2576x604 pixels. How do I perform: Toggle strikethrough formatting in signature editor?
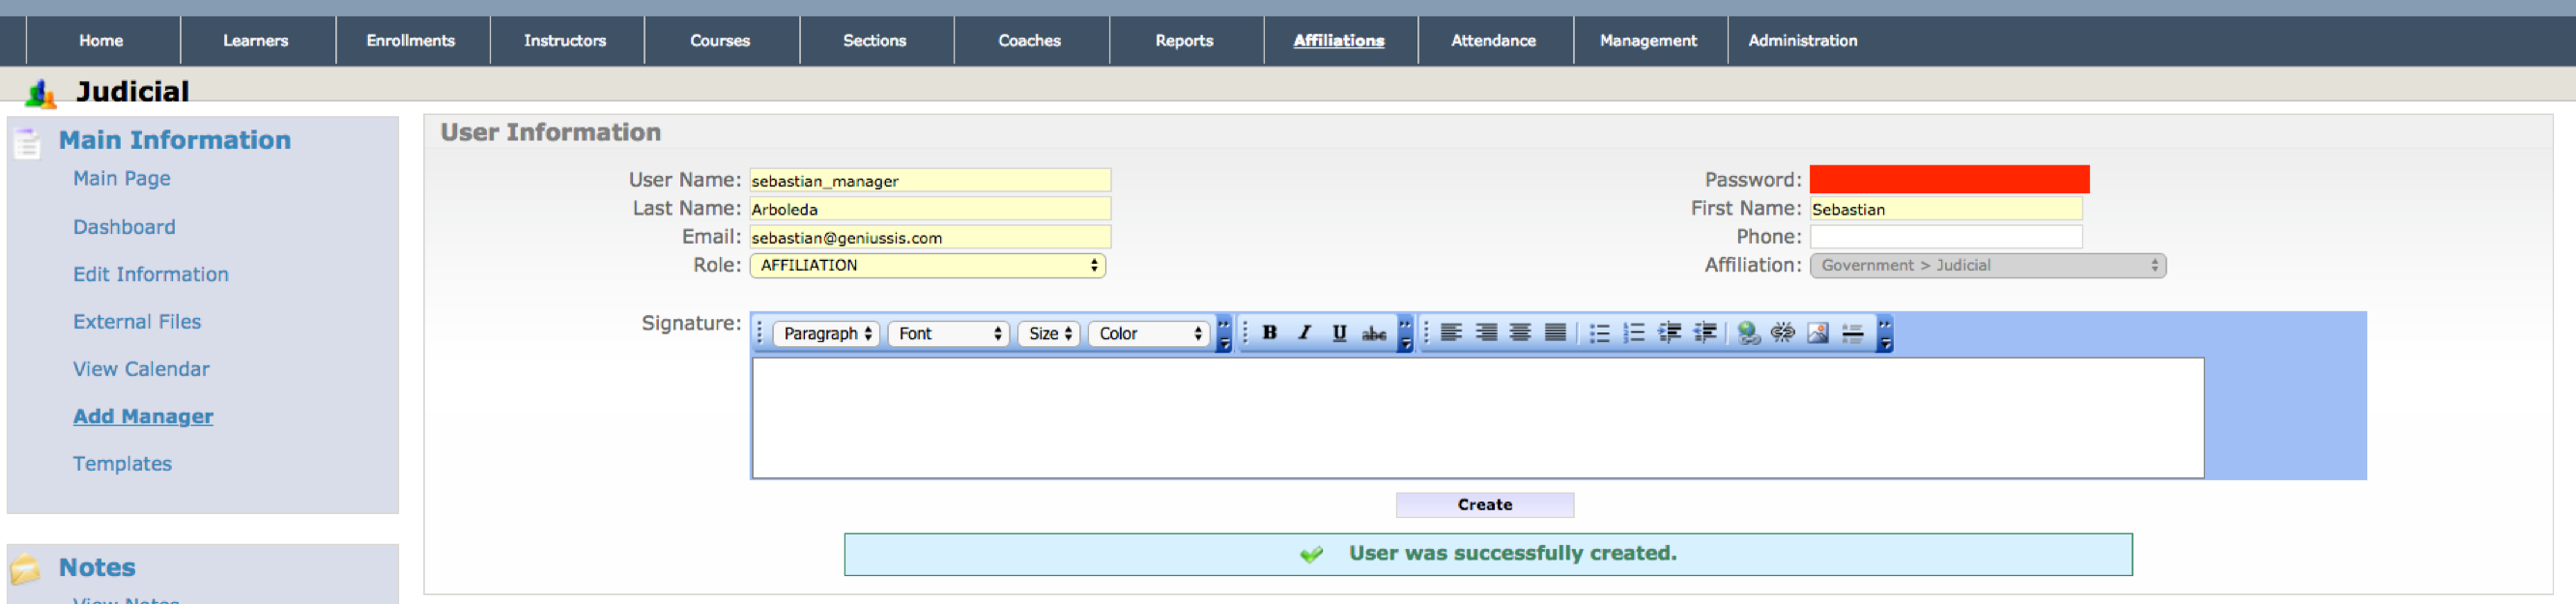[1374, 333]
